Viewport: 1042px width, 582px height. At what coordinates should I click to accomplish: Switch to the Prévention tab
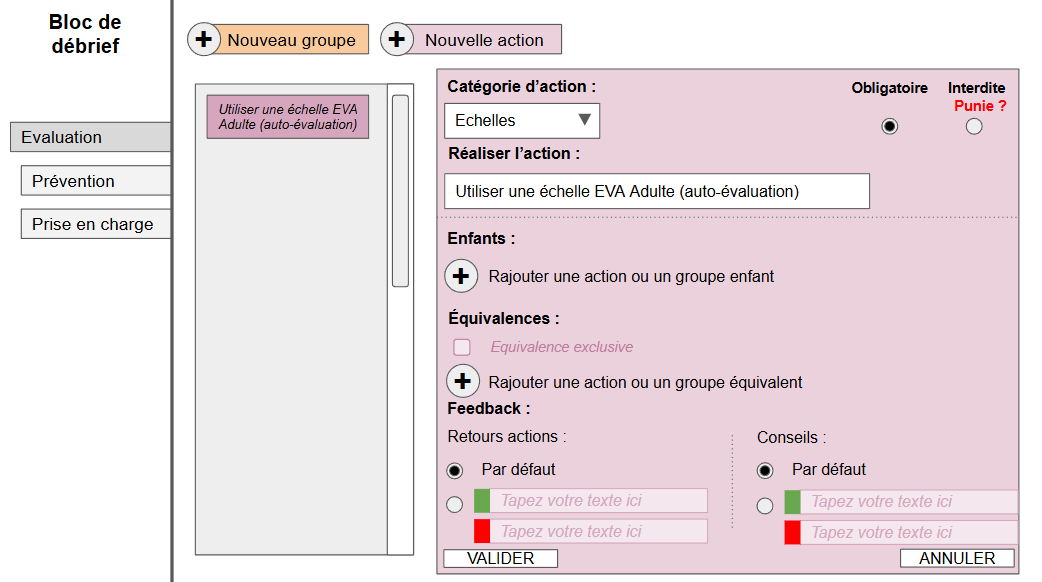pos(95,181)
